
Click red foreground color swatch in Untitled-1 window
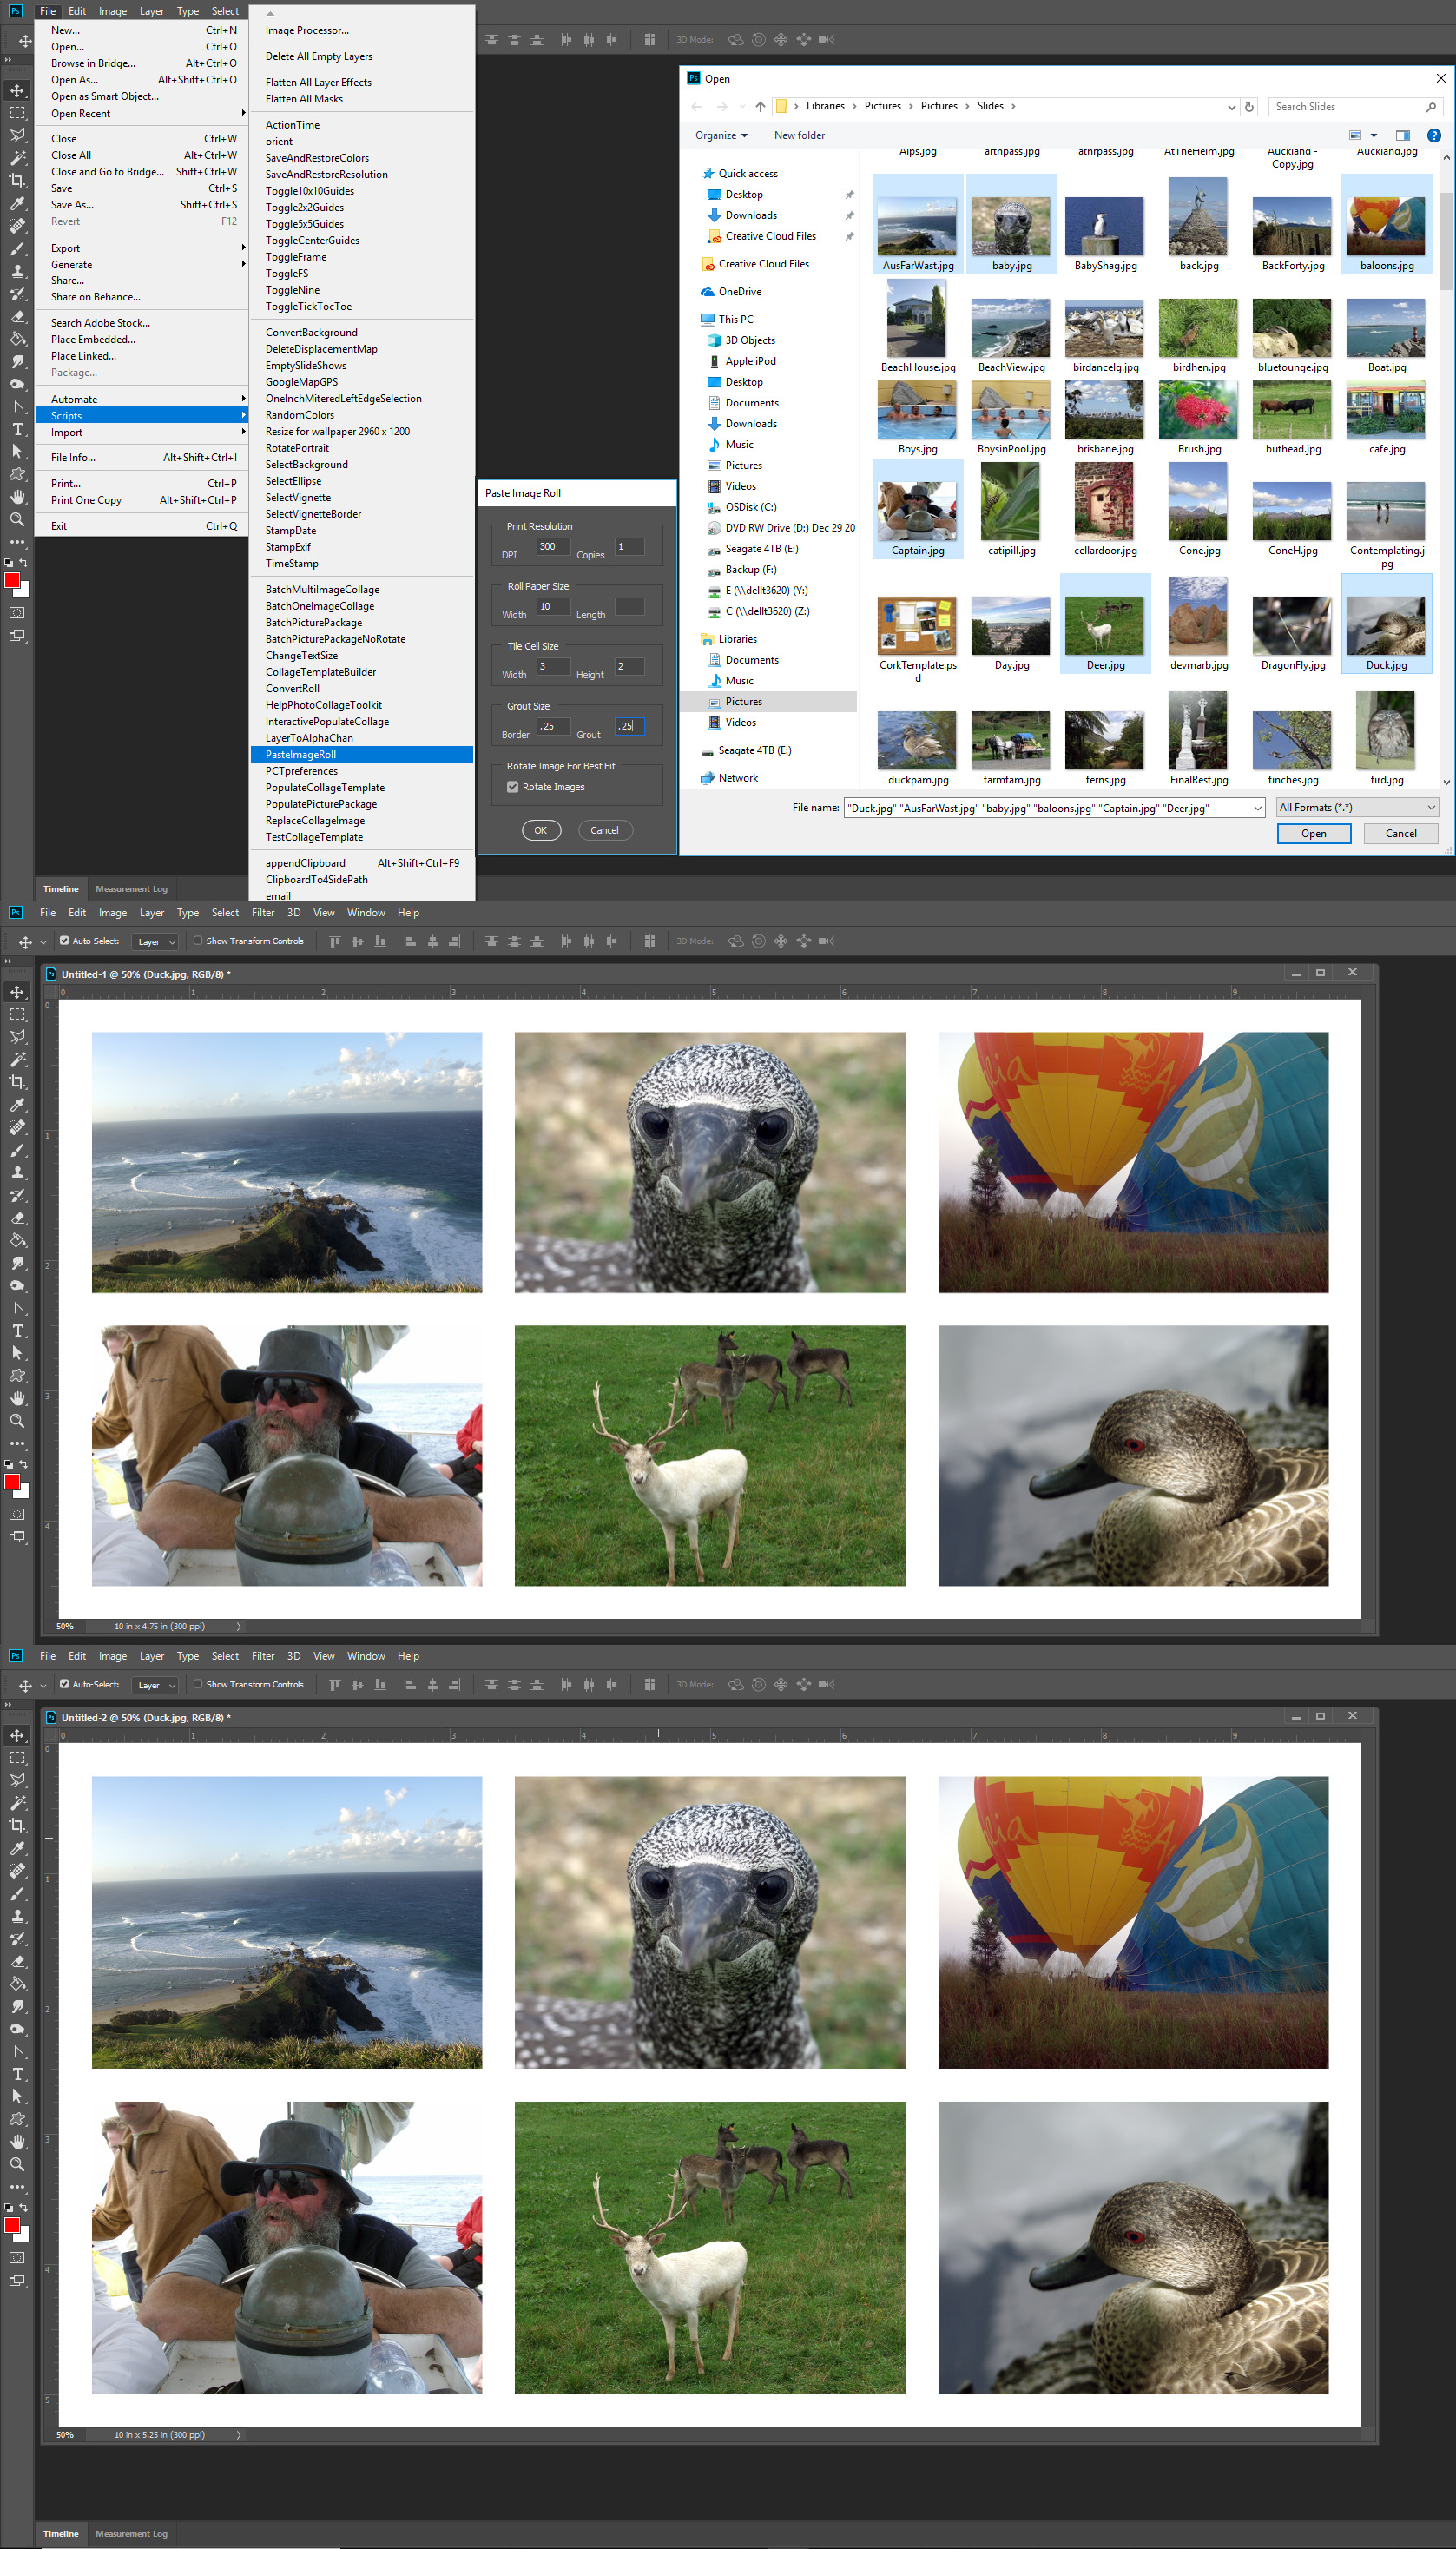pyautogui.click(x=12, y=1482)
